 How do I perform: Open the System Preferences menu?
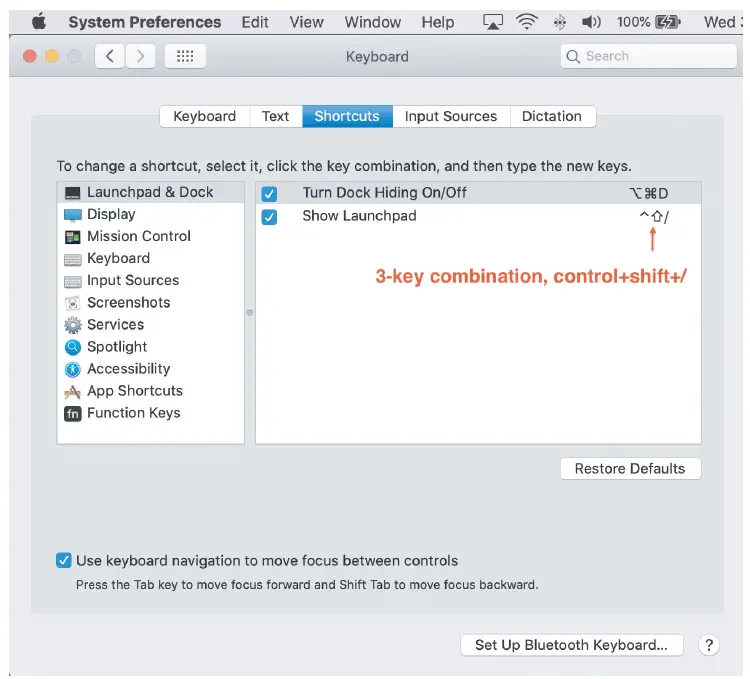[144, 22]
